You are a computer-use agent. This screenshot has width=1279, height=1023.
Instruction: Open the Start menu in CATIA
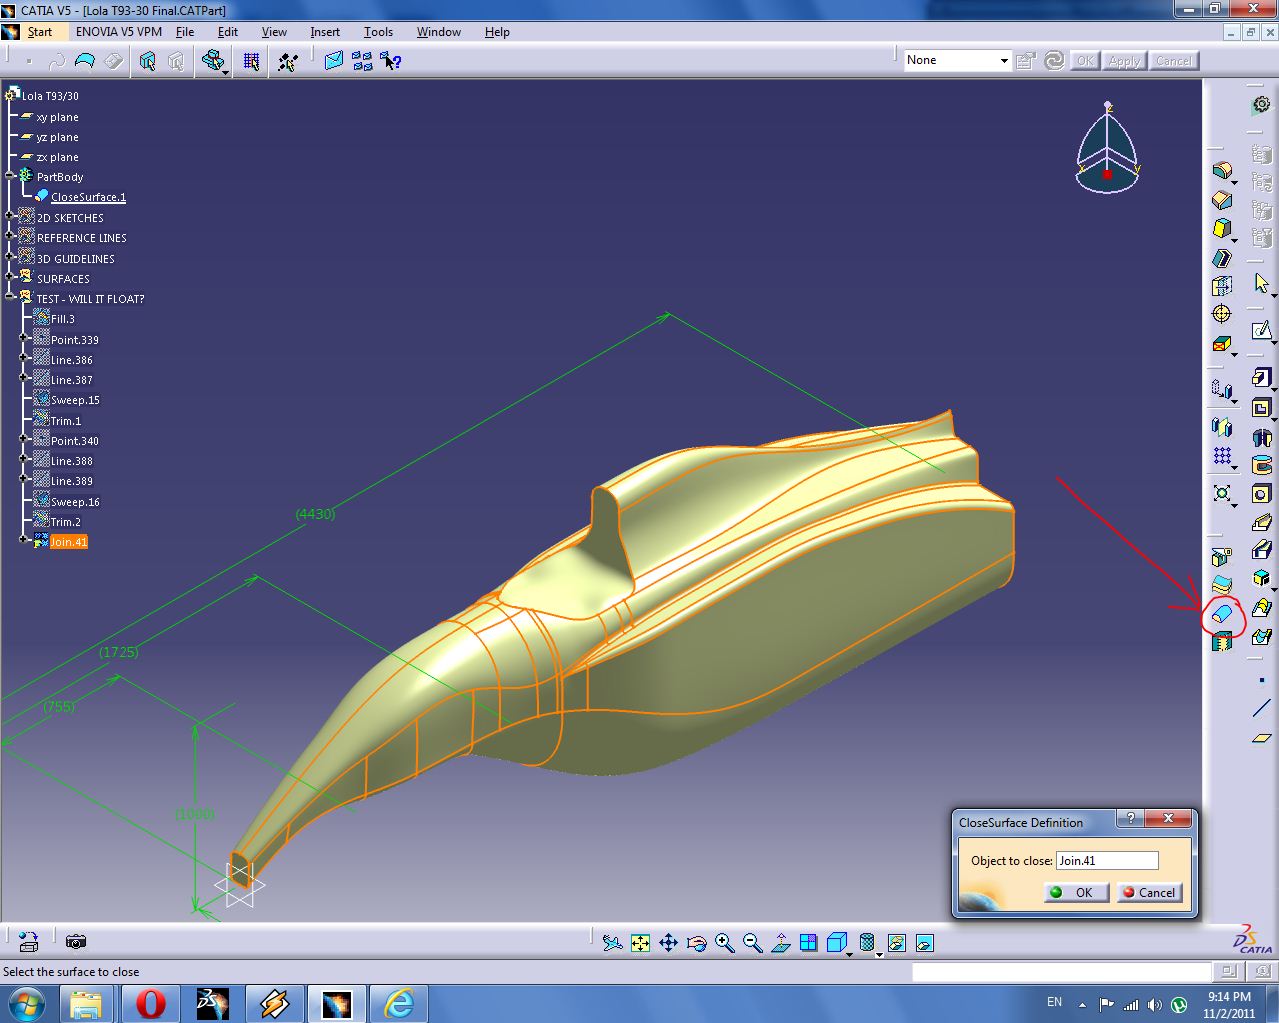(x=40, y=32)
